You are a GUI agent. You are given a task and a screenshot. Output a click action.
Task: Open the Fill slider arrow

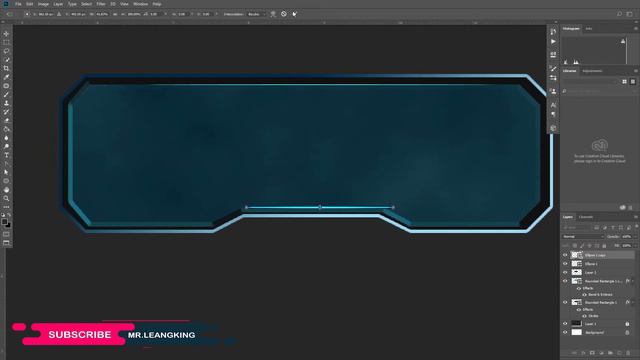635,245
